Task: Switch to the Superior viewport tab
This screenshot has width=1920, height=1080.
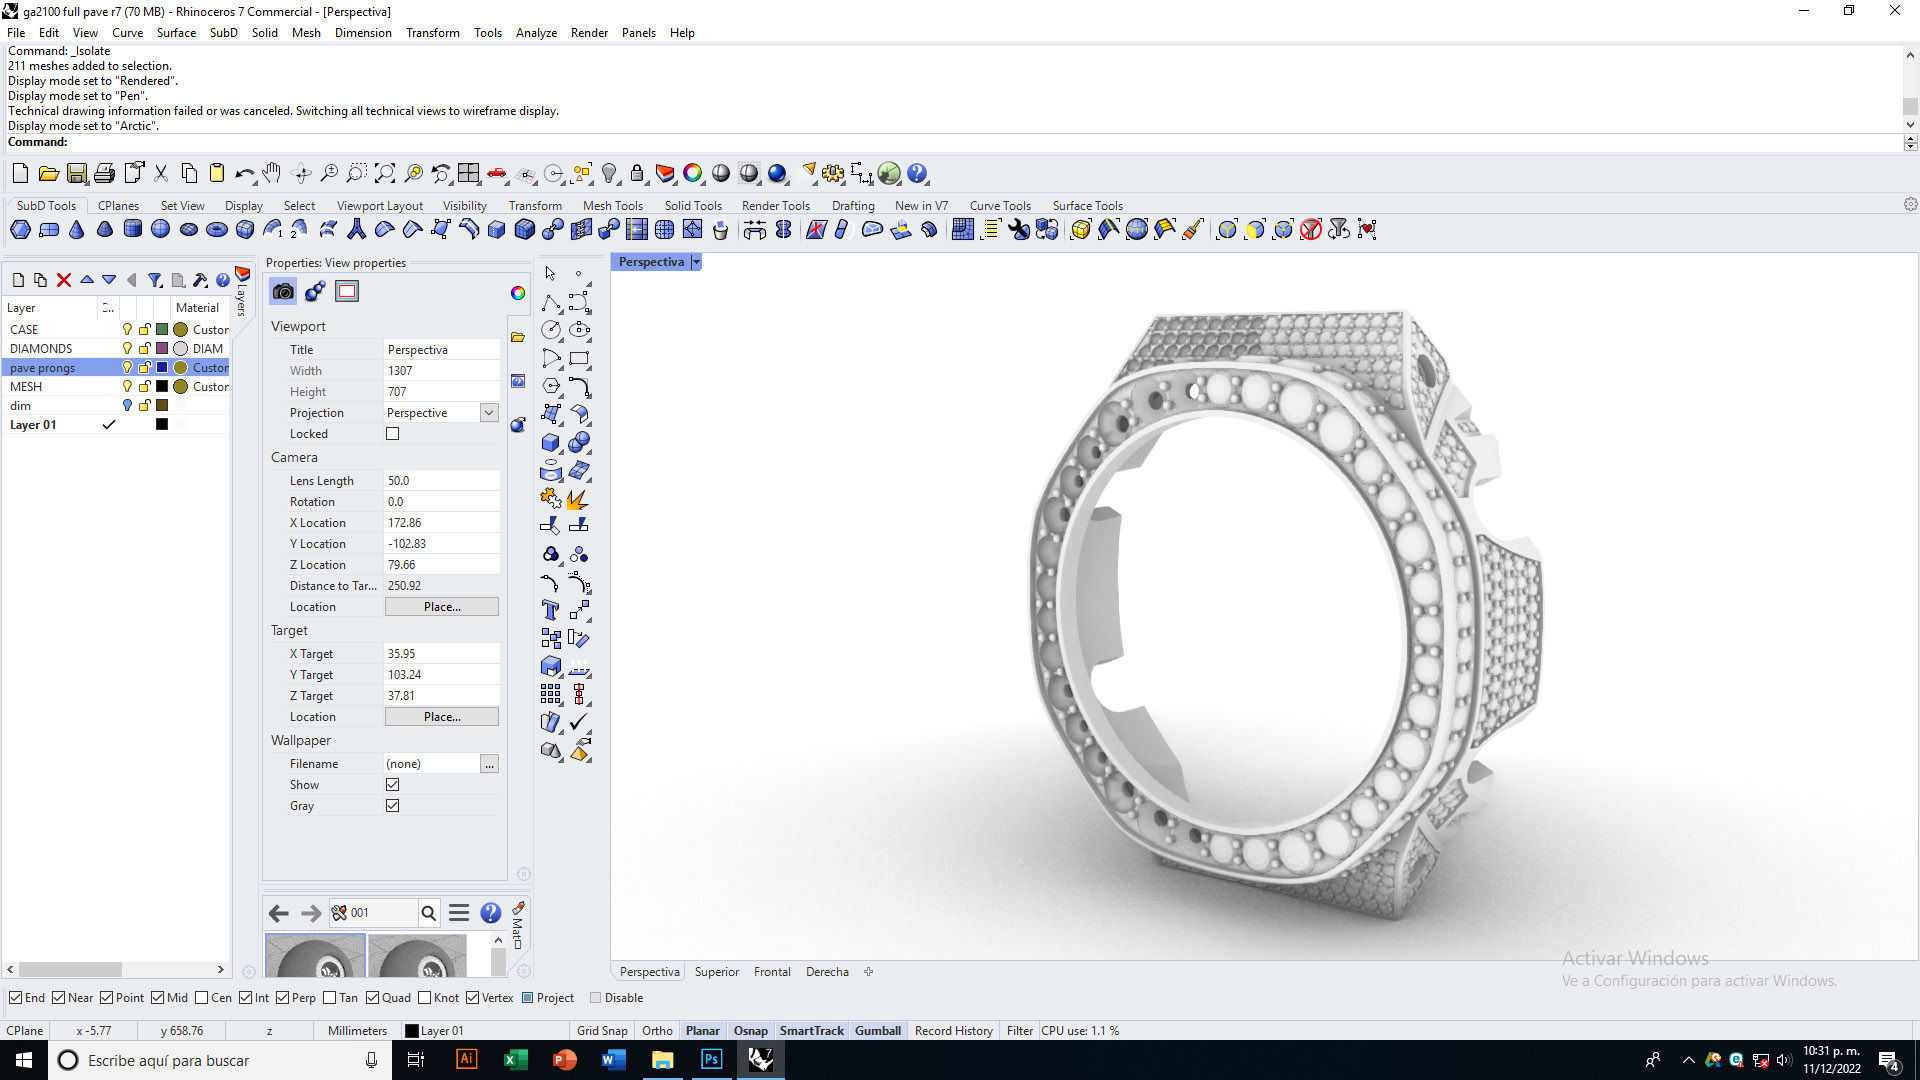Action: point(717,972)
